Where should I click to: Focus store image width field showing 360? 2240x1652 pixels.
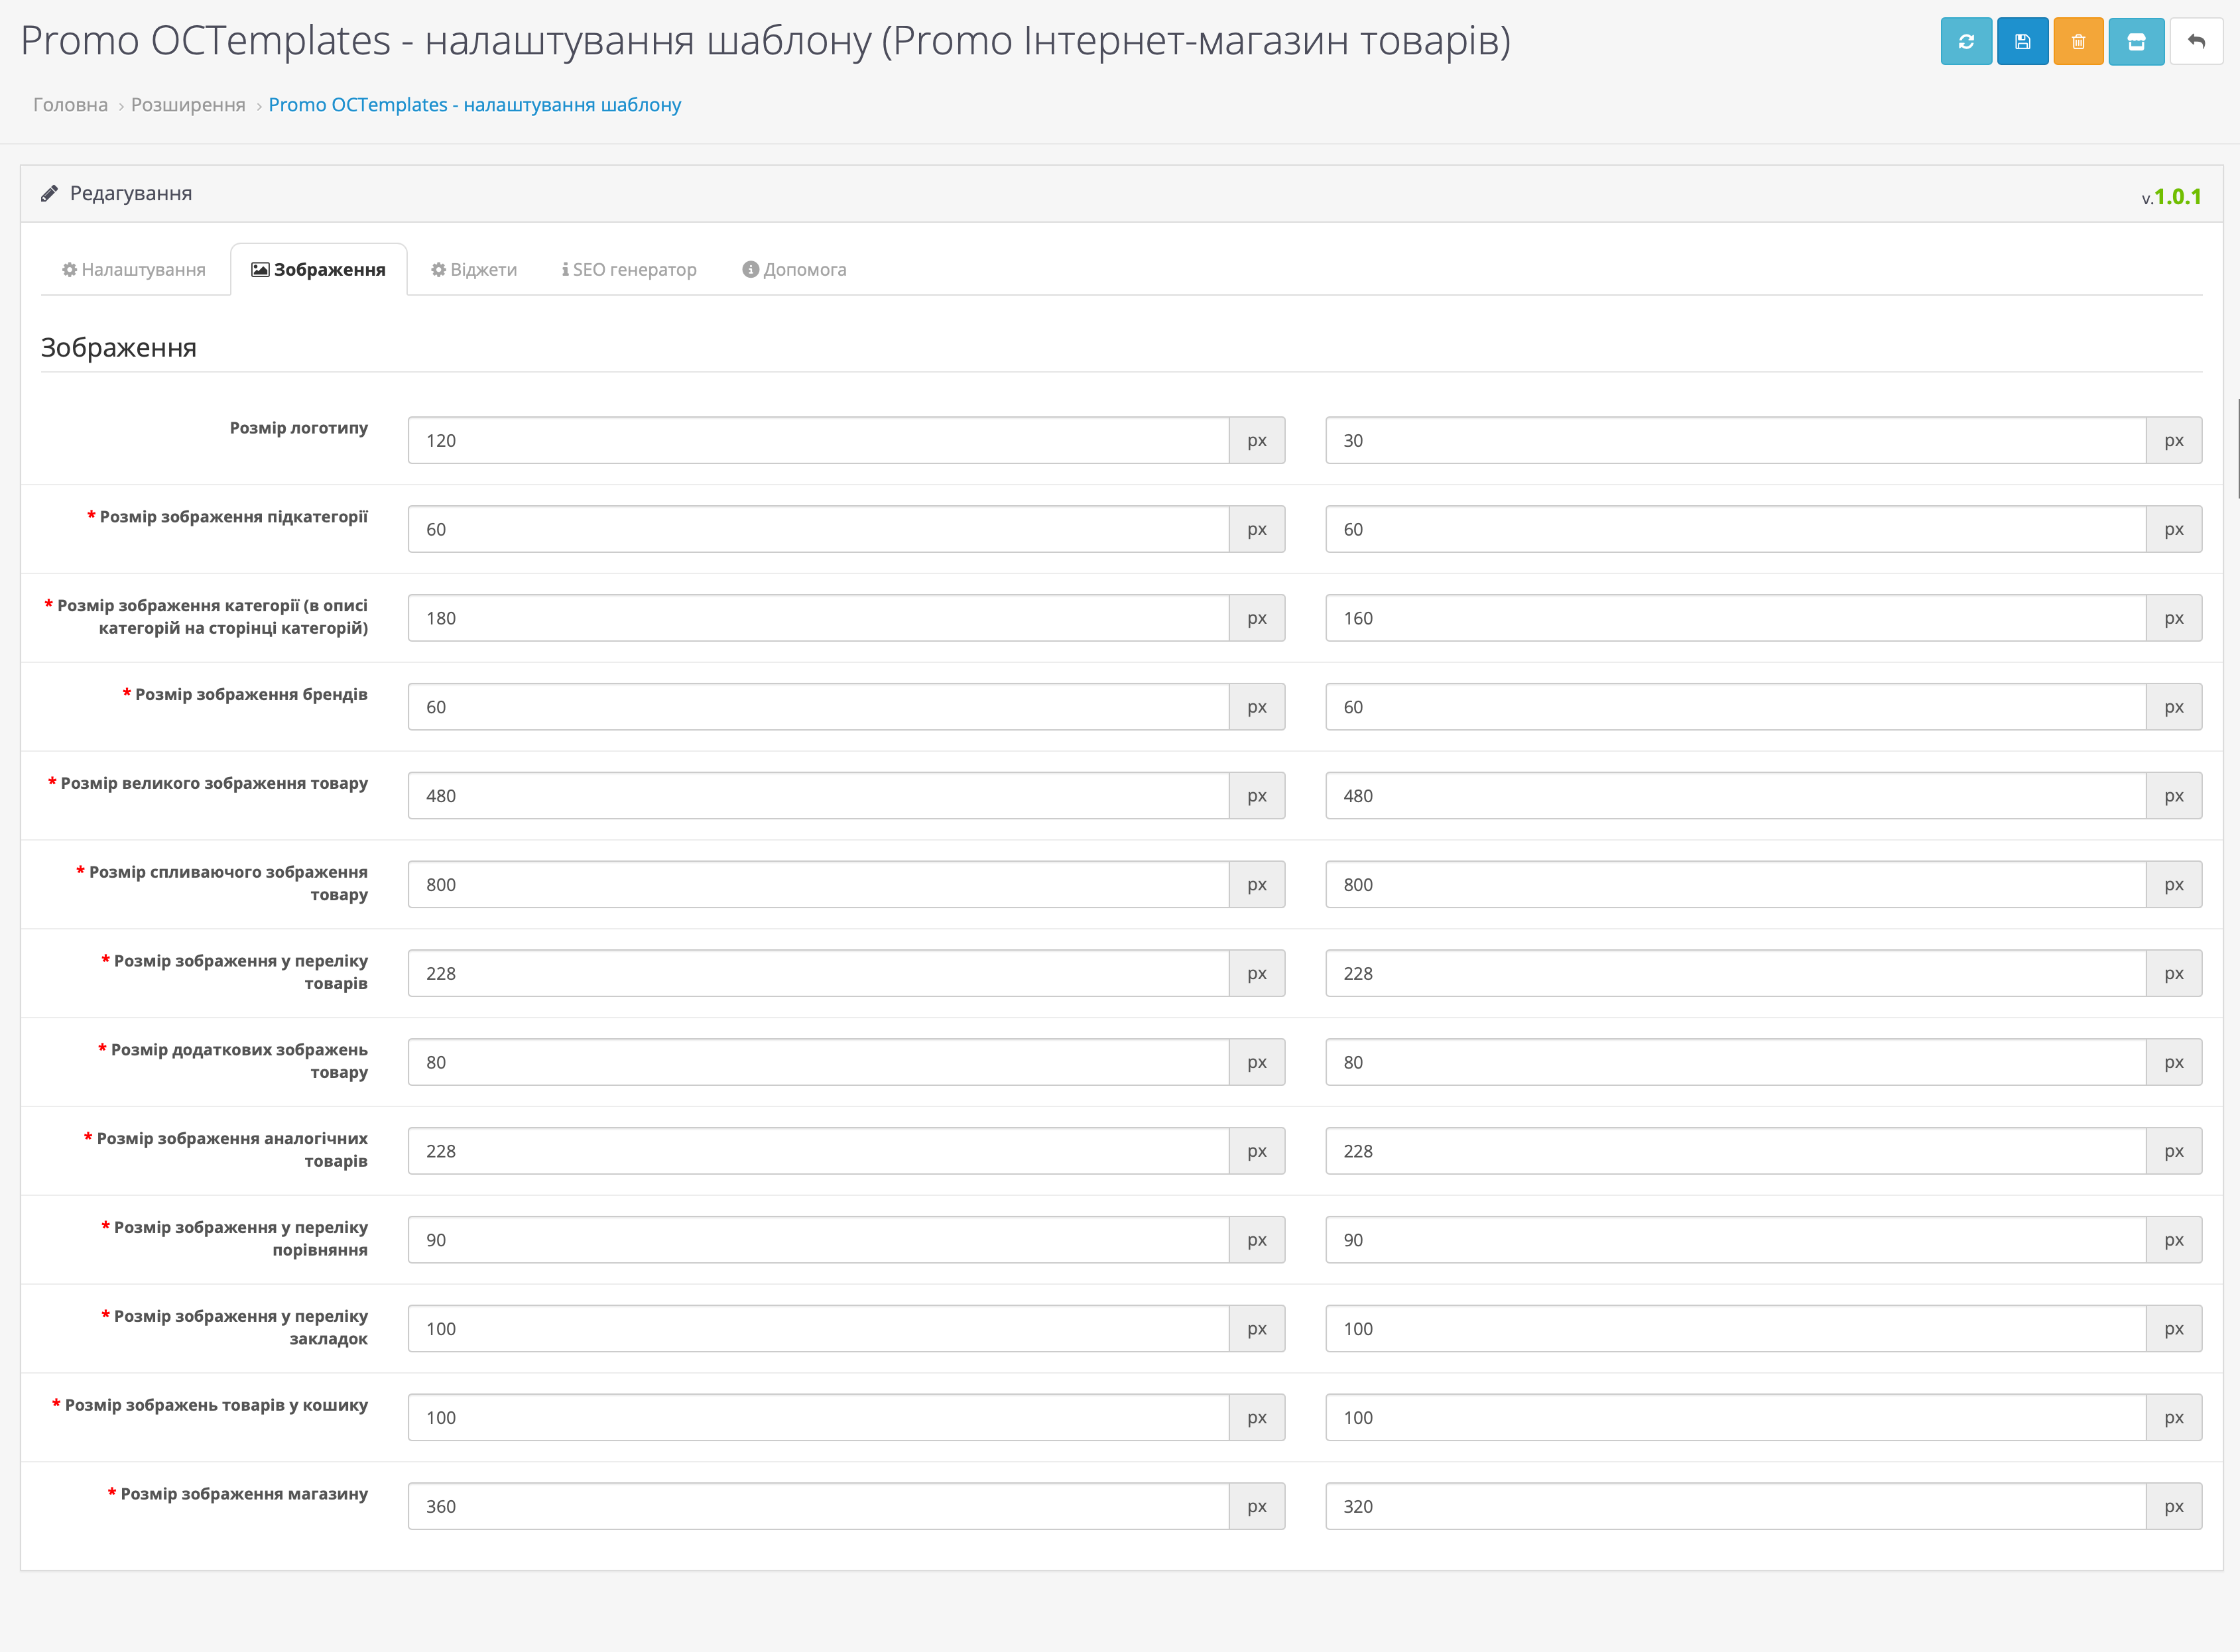tap(818, 1507)
